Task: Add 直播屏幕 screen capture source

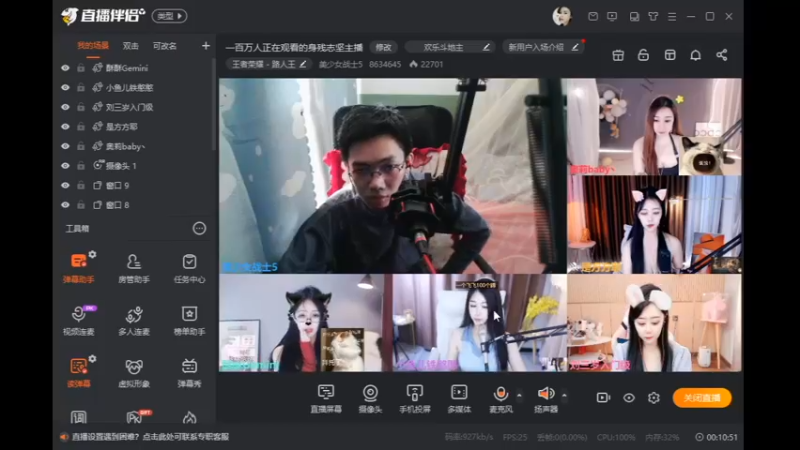Action: point(326,398)
